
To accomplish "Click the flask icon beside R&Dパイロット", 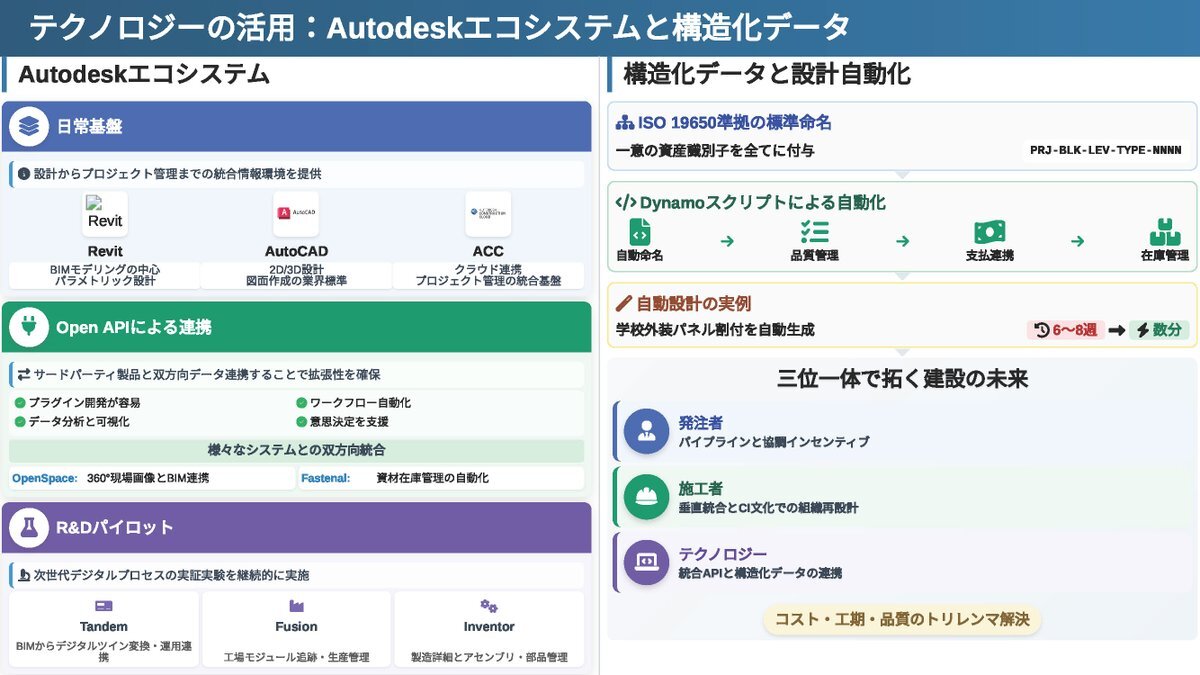I will (29, 527).
